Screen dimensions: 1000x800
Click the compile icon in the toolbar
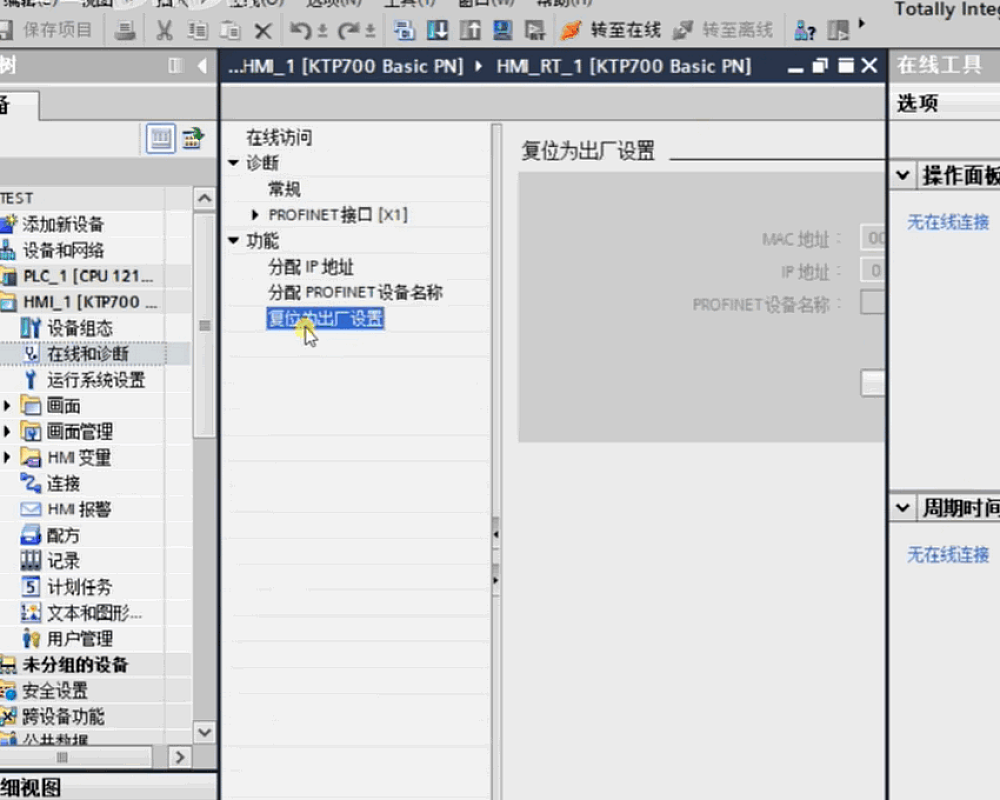click(x=404, y=30)
